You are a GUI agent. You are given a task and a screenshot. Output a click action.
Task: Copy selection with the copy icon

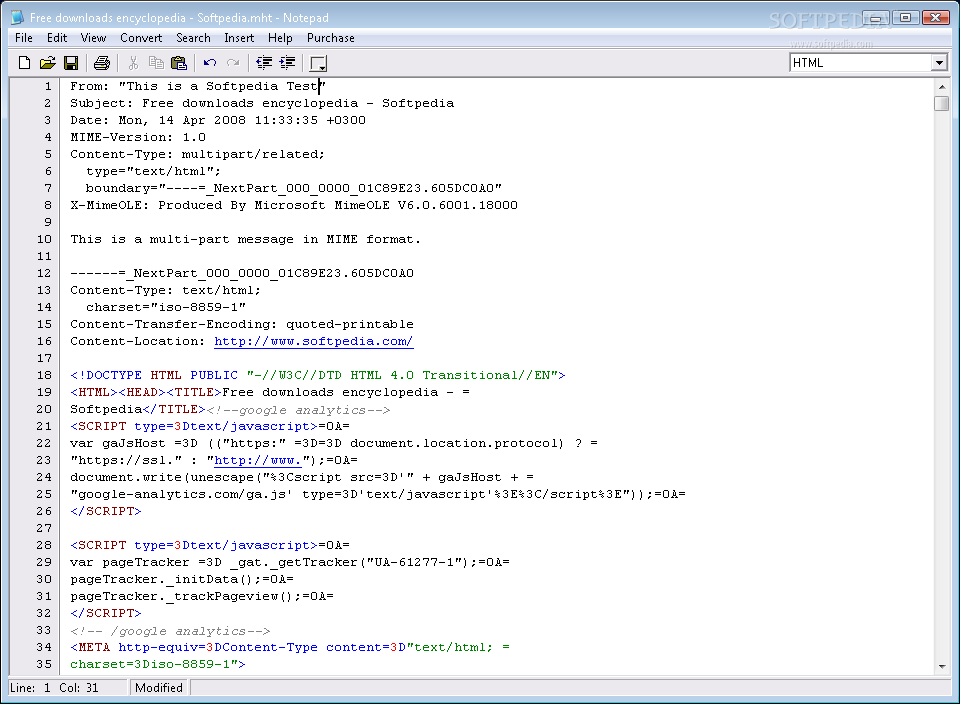[x=156, y=62]
